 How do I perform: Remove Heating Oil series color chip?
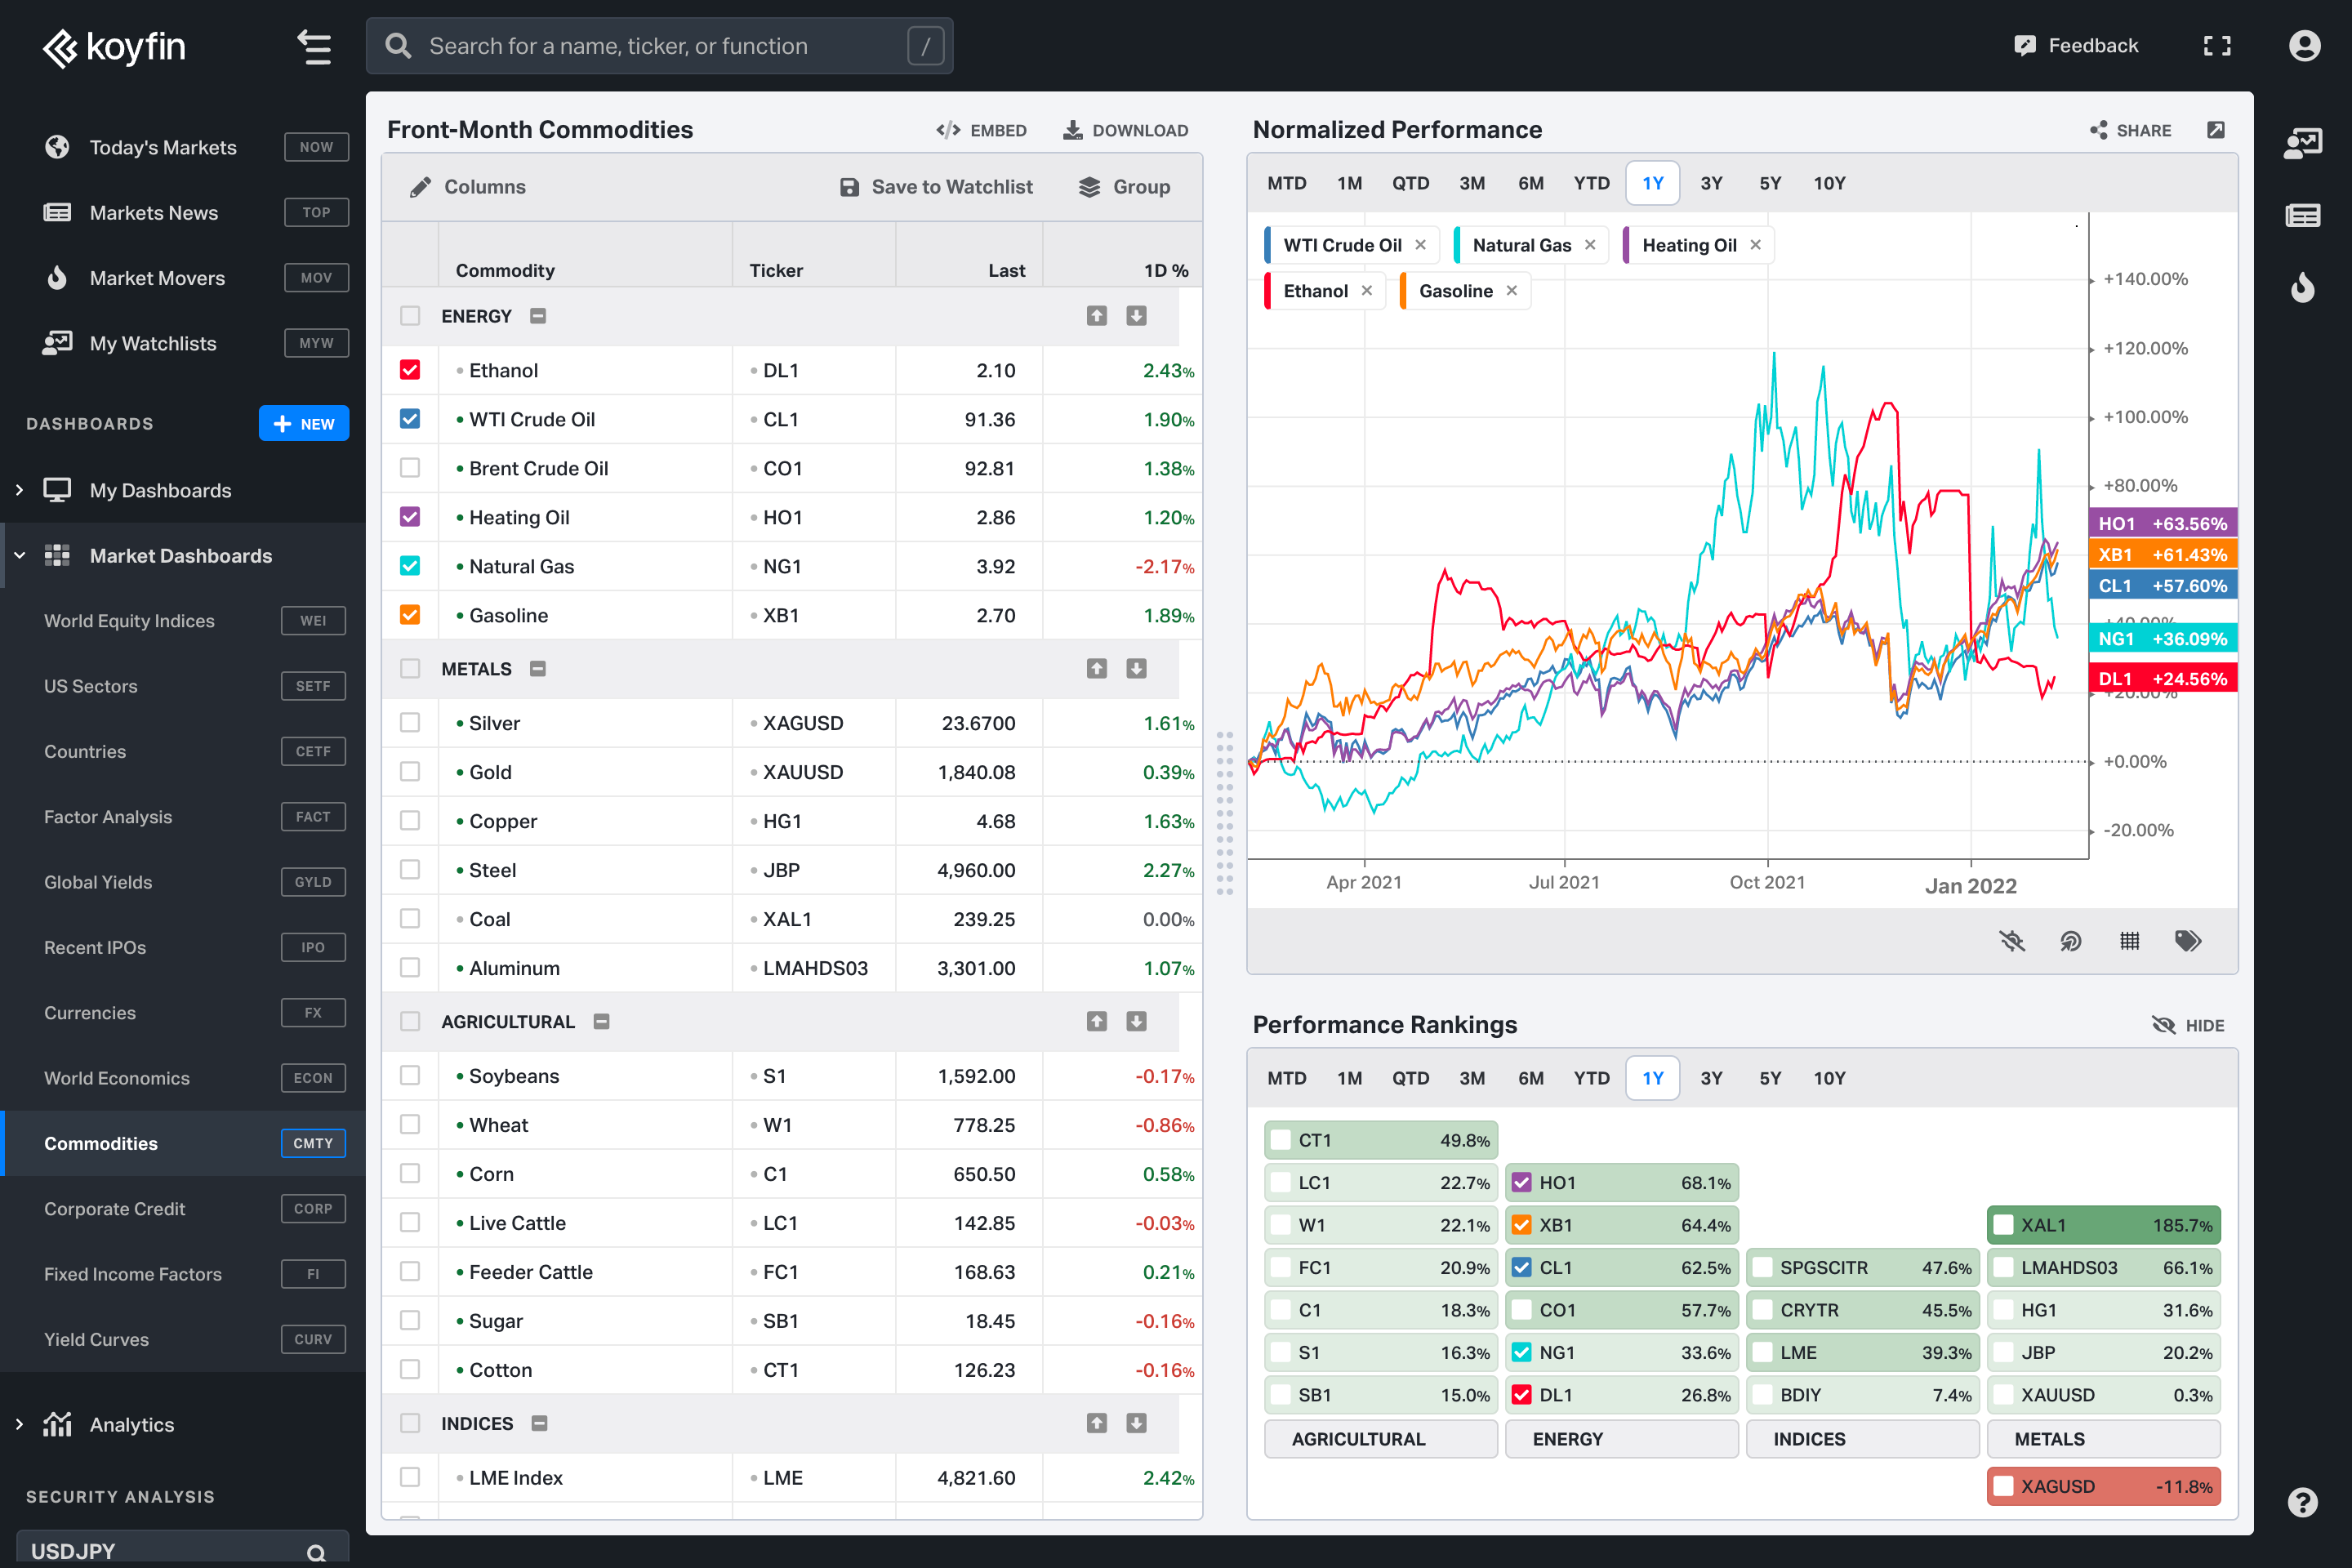(1755, 245)
